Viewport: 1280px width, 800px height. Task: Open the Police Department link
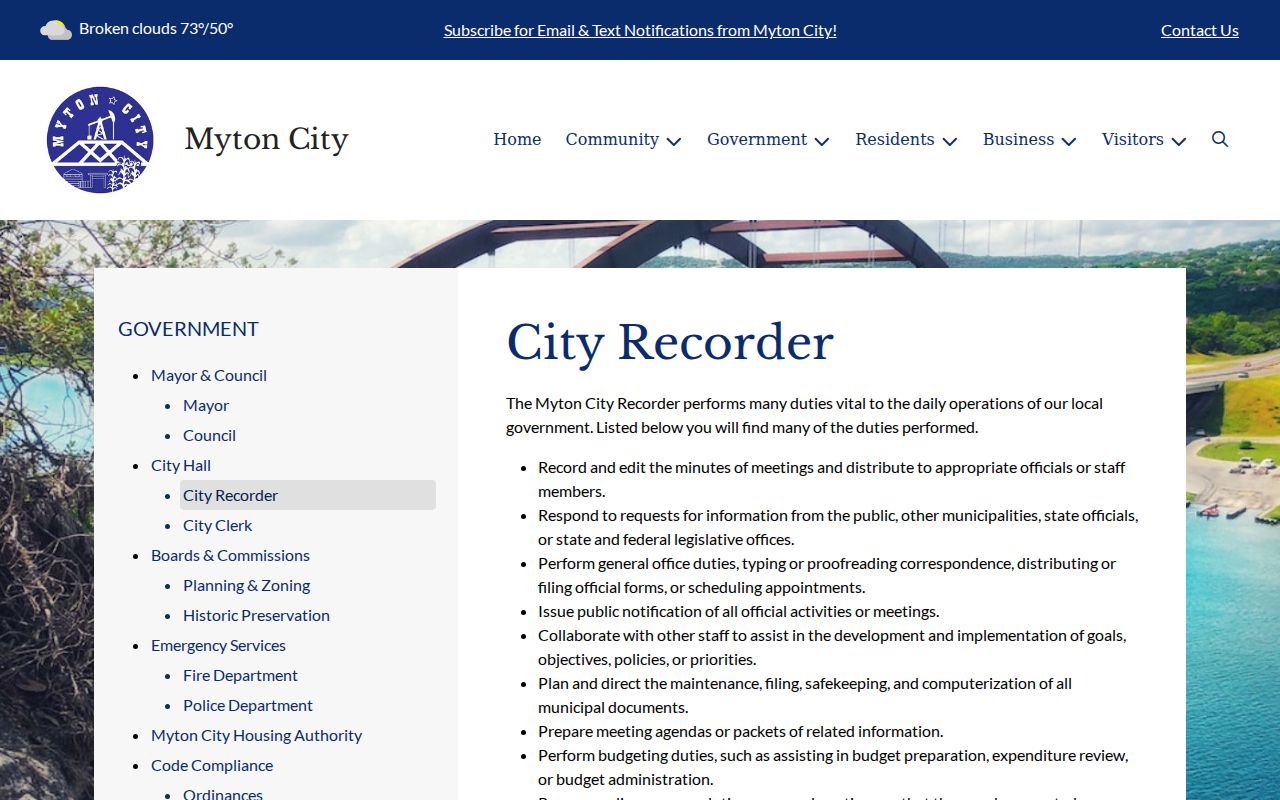click(248, 705)
